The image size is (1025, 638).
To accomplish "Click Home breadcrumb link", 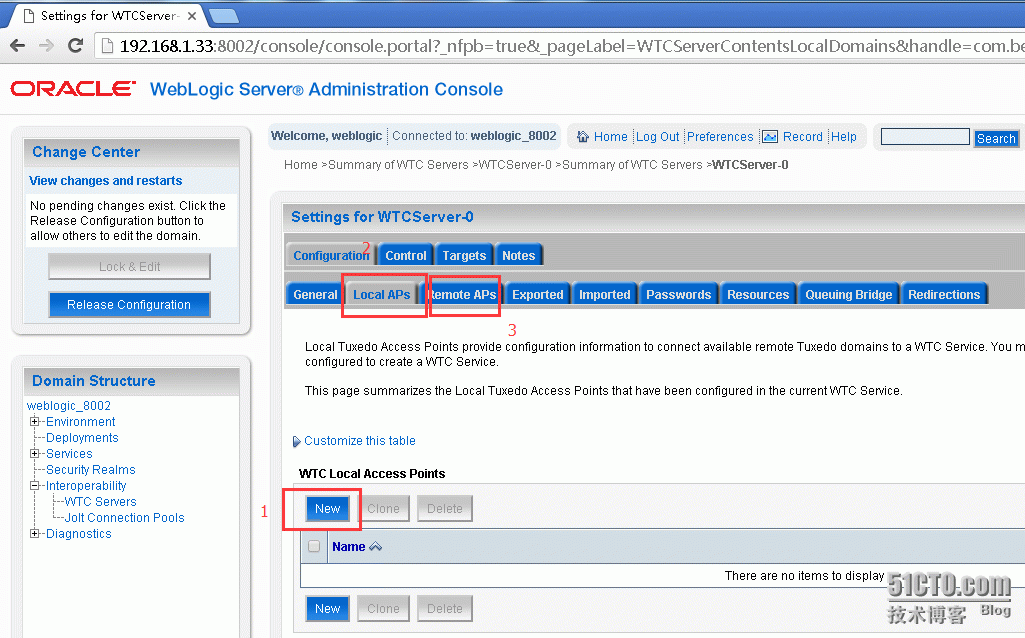I will pyautogui.click(x=301, y=165).
